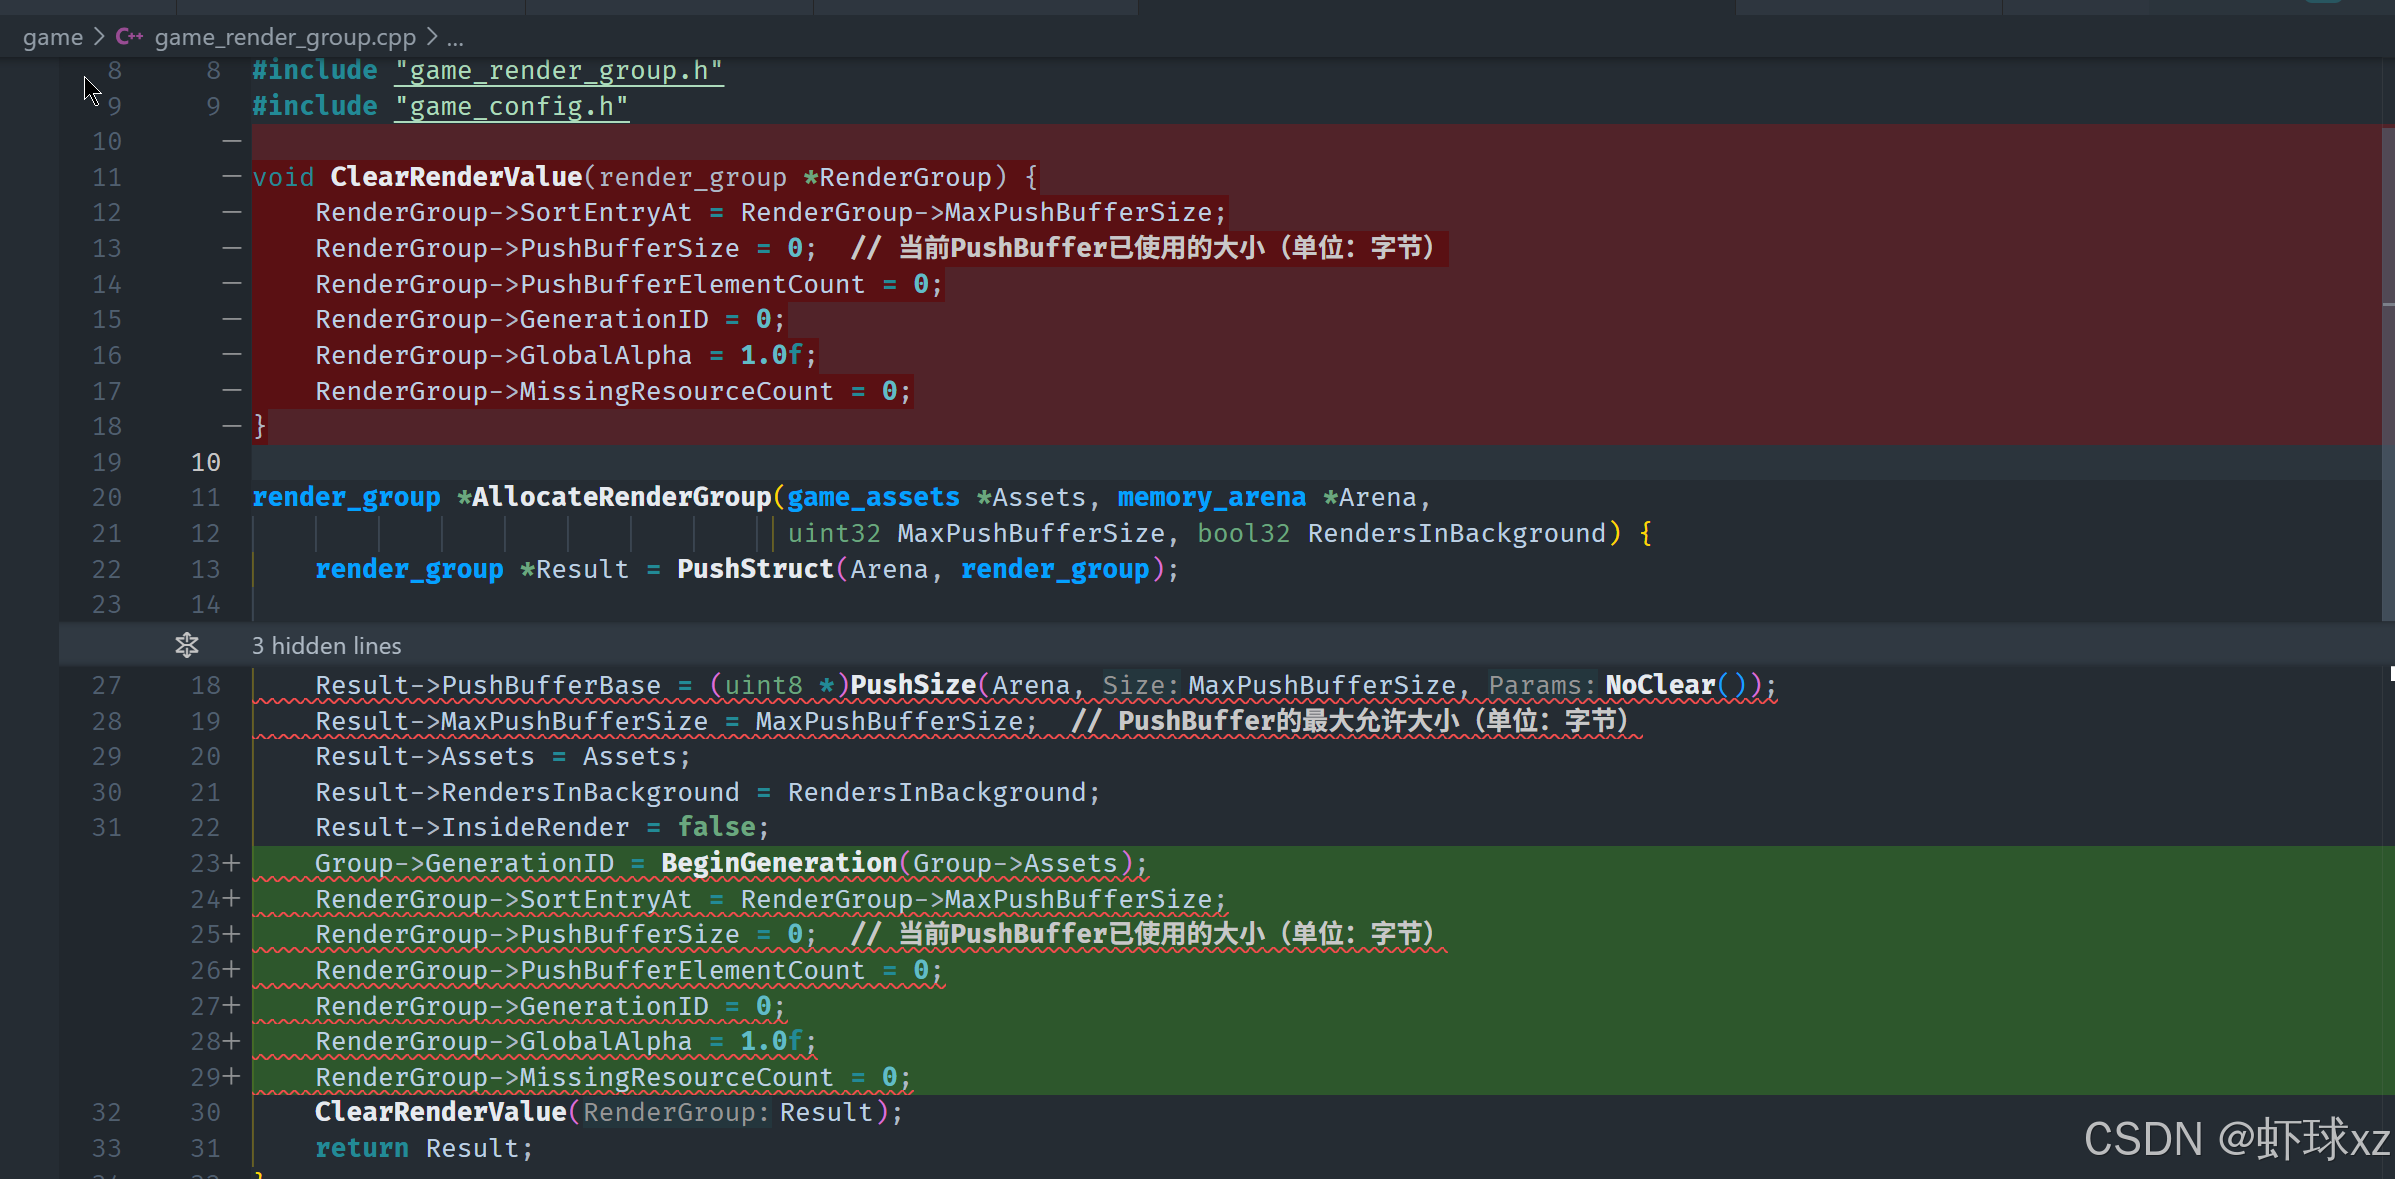Open the game folder breadcrumb
The image size is (2395, 1179).
(52, 37)
